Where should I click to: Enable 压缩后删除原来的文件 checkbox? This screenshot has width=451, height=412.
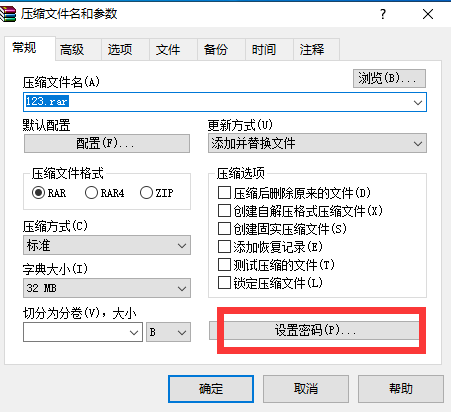224,193
